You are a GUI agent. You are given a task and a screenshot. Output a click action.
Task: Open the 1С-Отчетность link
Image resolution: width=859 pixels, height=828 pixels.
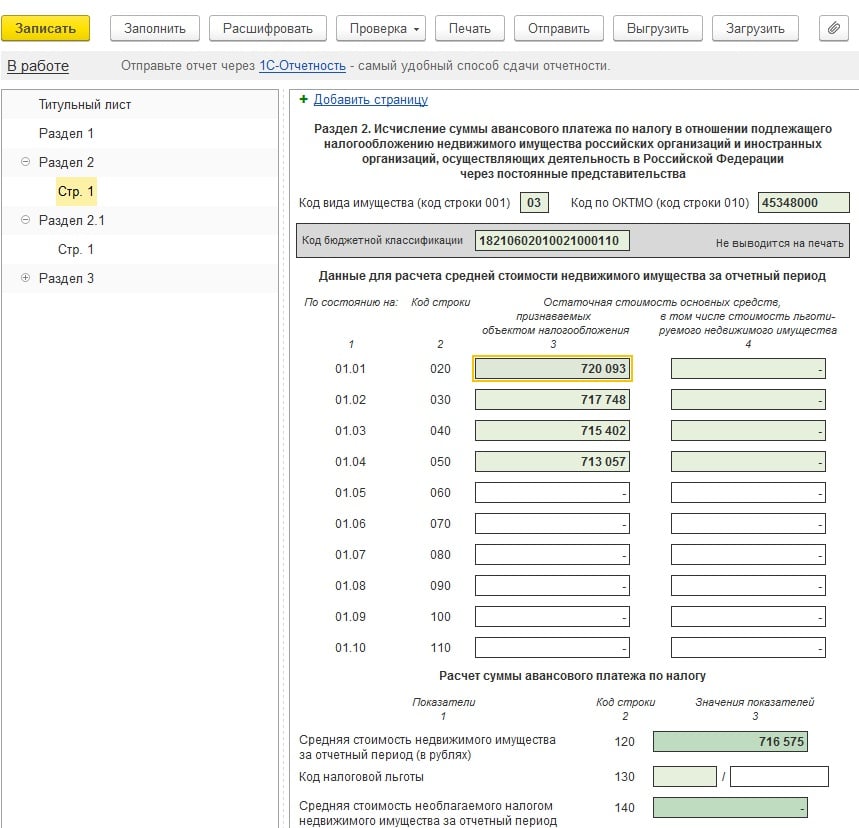tap(302, 66)
